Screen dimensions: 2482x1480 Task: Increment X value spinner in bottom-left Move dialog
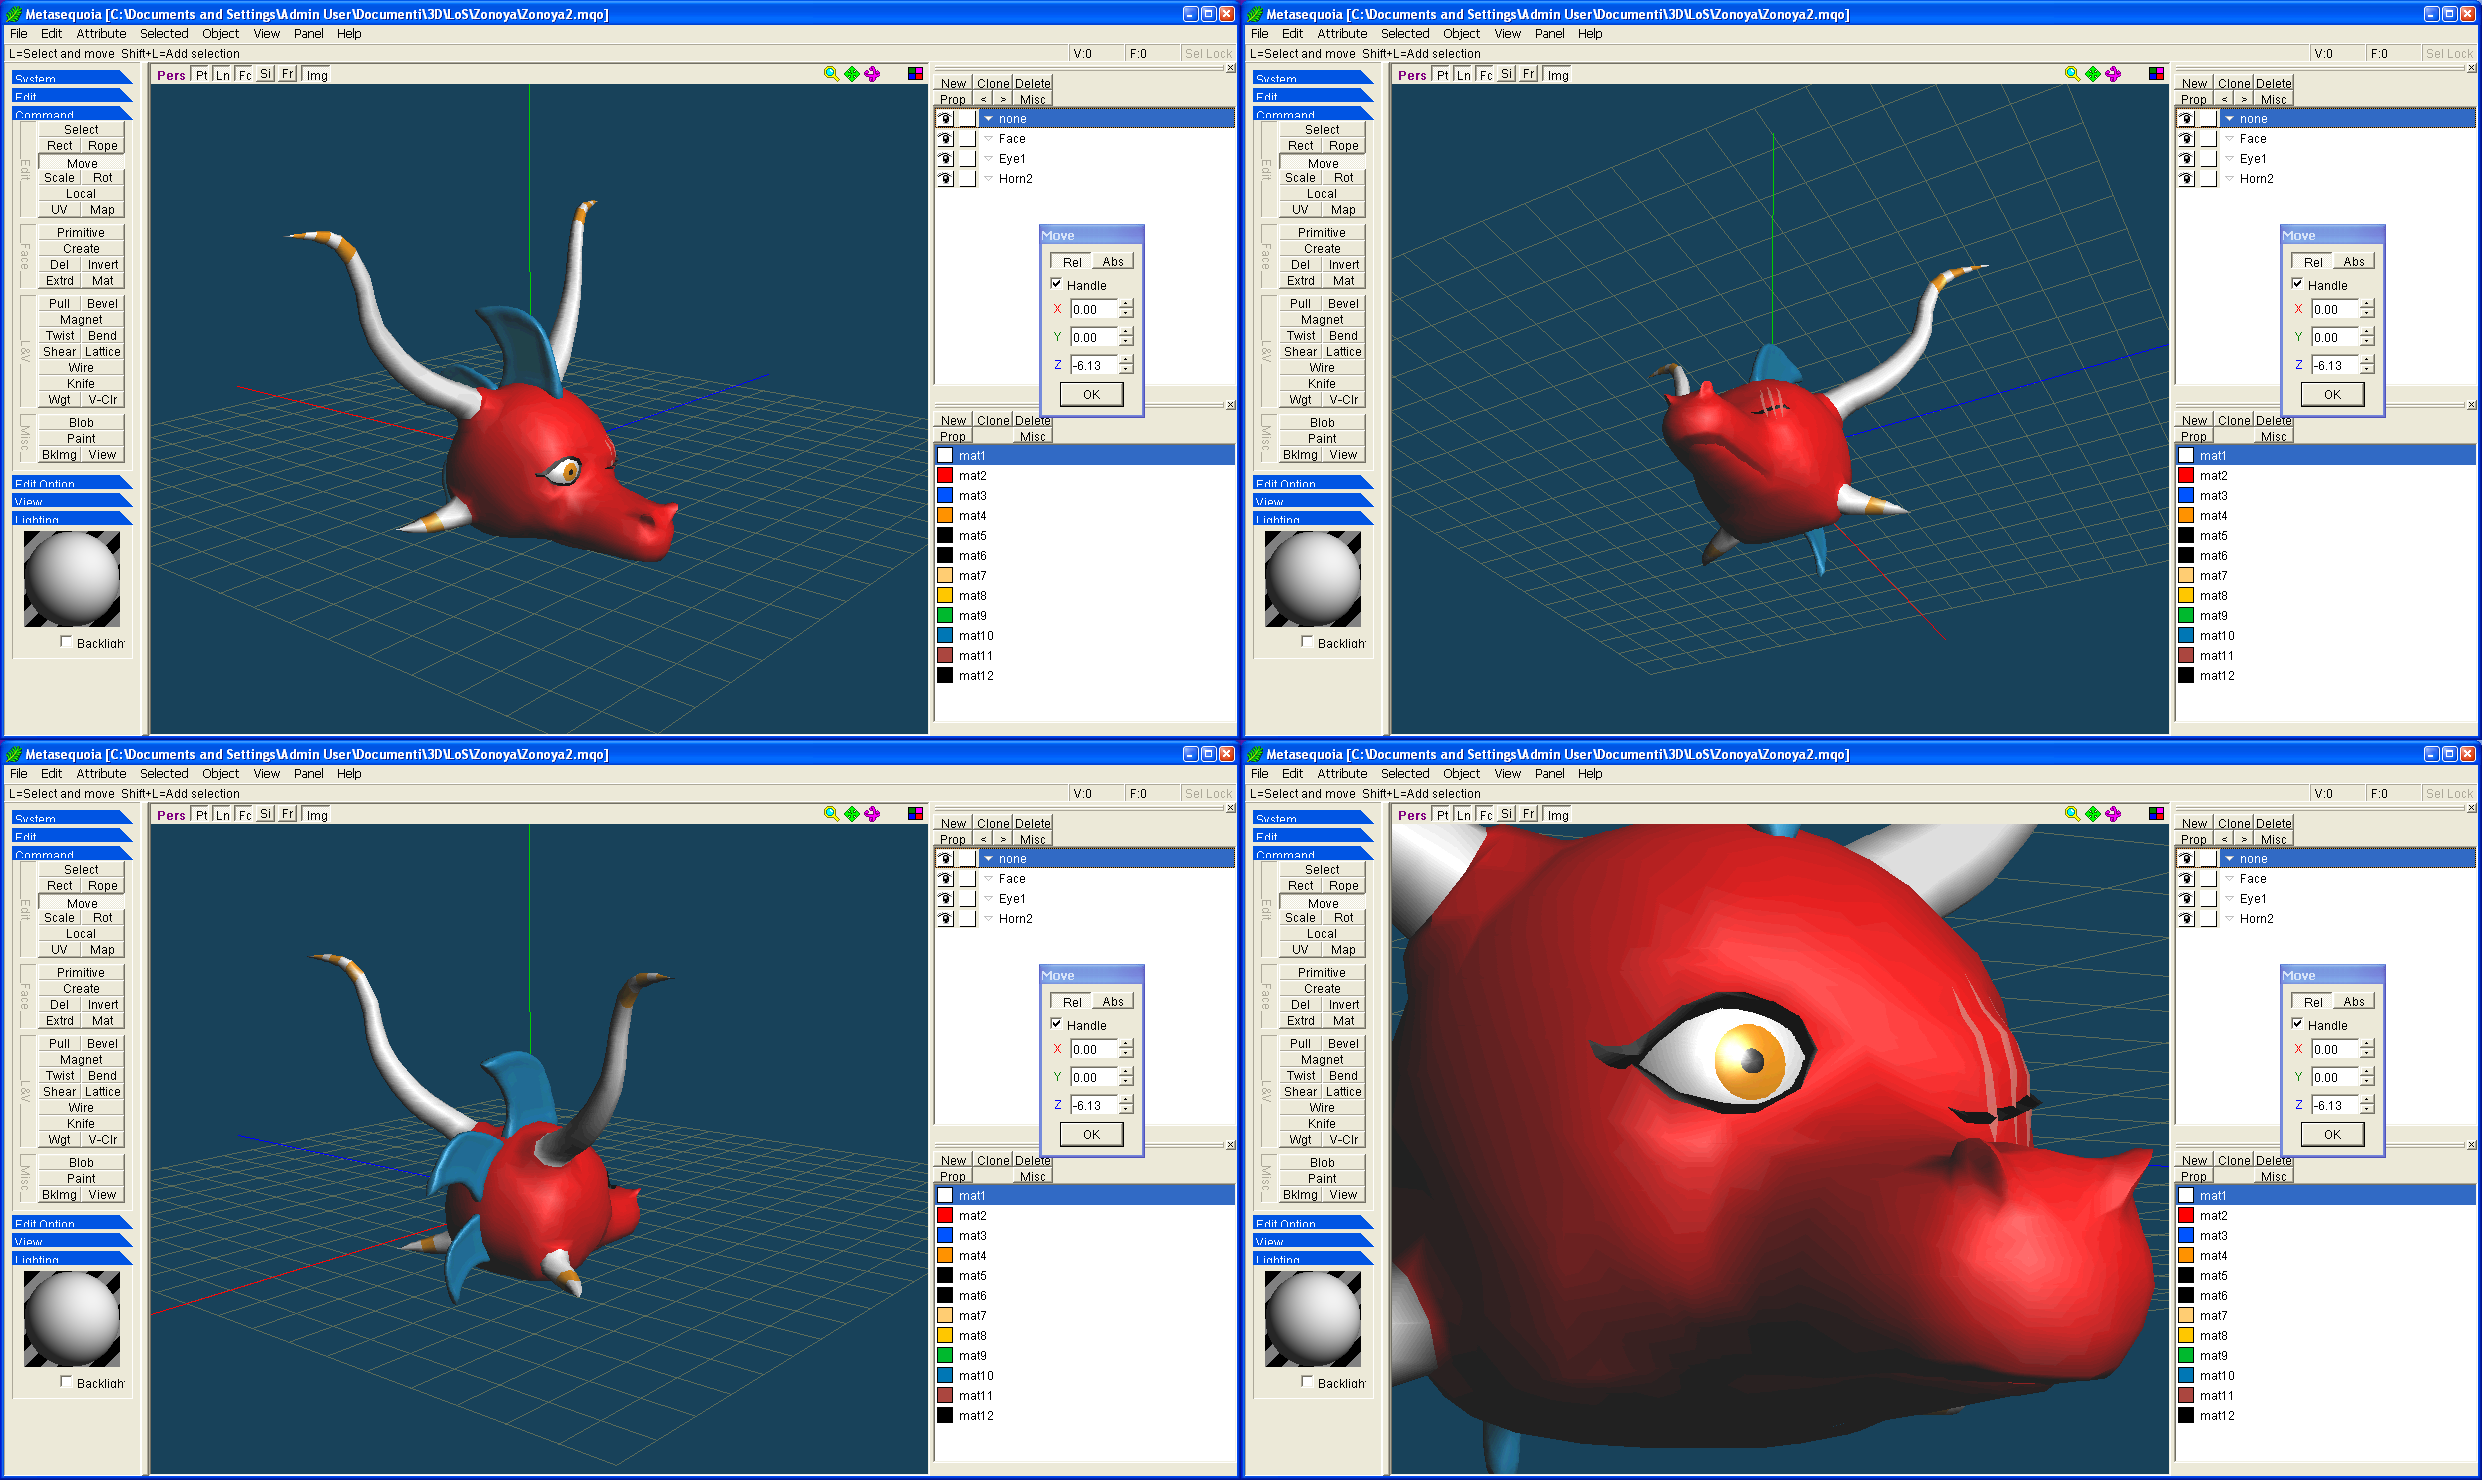[1126, 1044]
